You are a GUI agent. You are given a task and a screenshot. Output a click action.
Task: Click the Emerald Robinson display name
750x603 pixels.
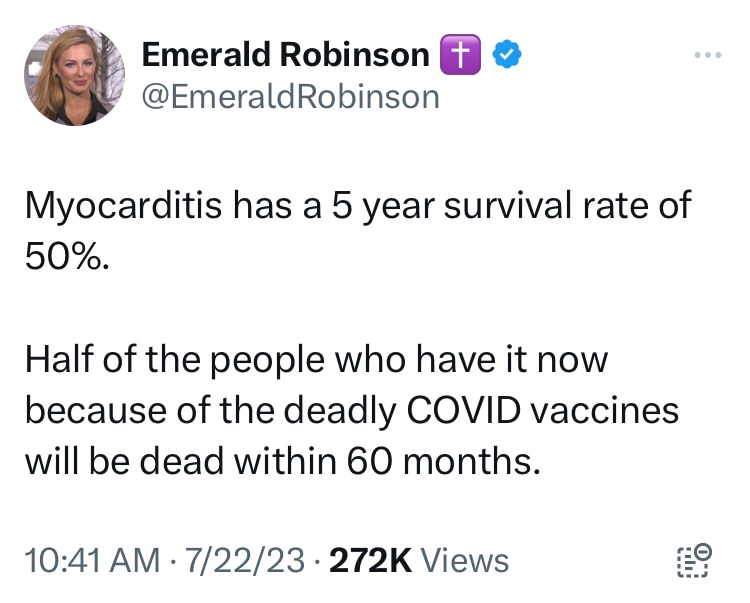pyautogui.click(x=286, y=56)
